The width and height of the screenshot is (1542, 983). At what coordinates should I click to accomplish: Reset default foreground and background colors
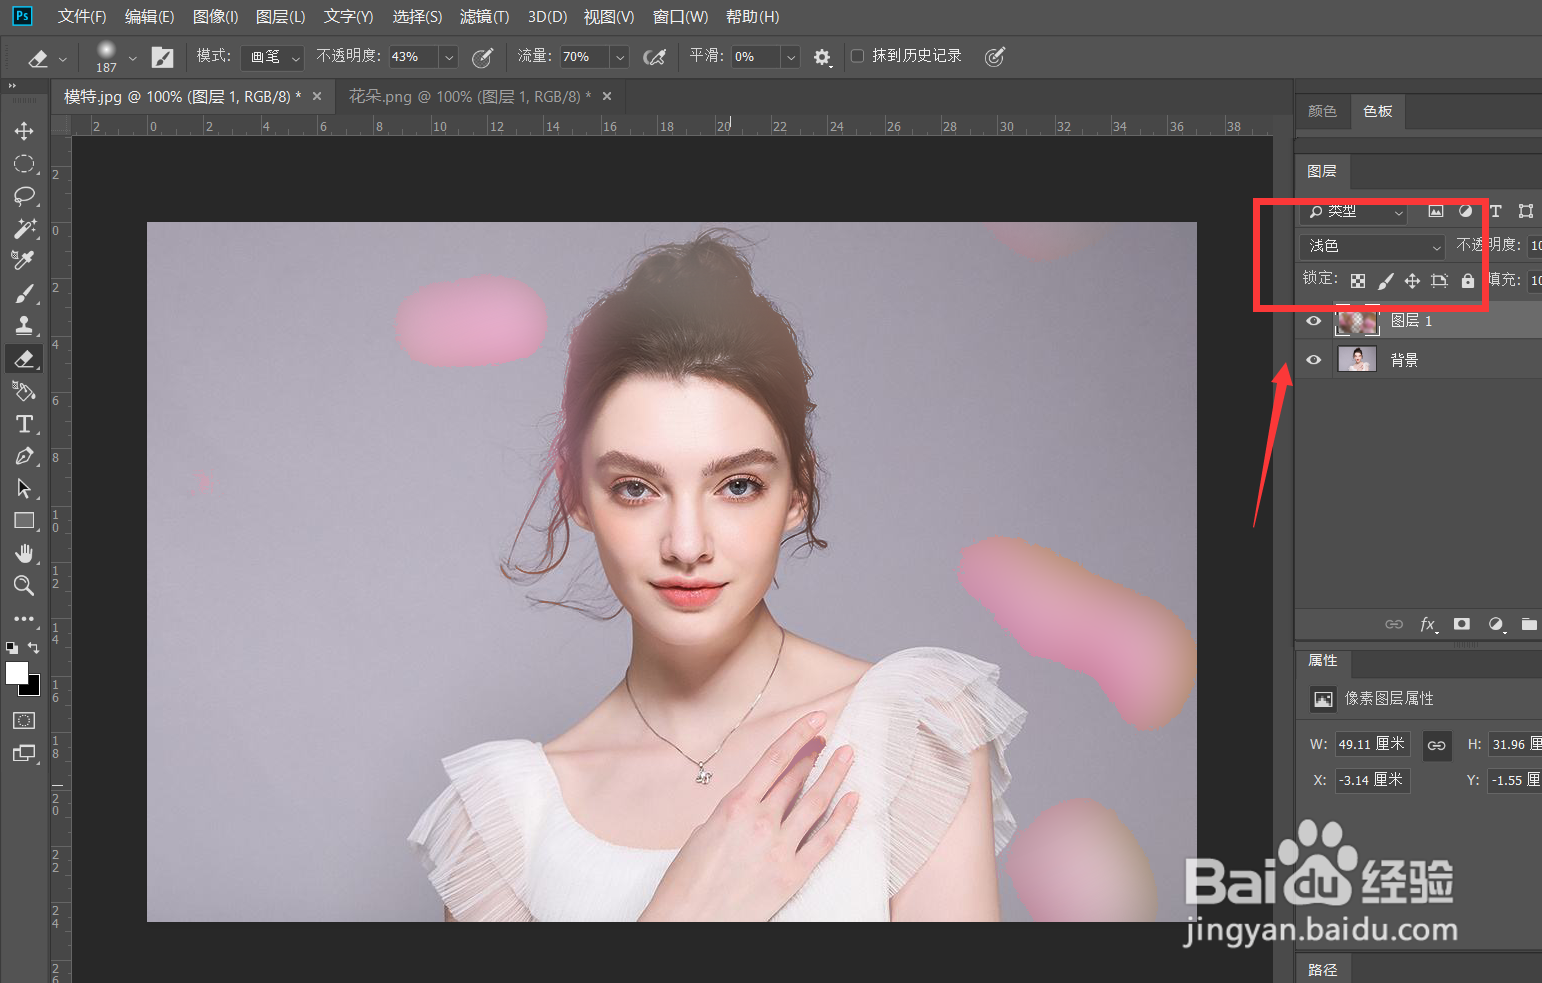coord(11,648)
